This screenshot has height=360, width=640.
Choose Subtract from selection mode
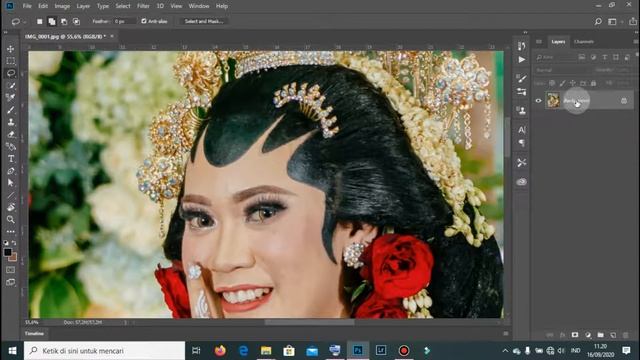[x=64, y=21]
